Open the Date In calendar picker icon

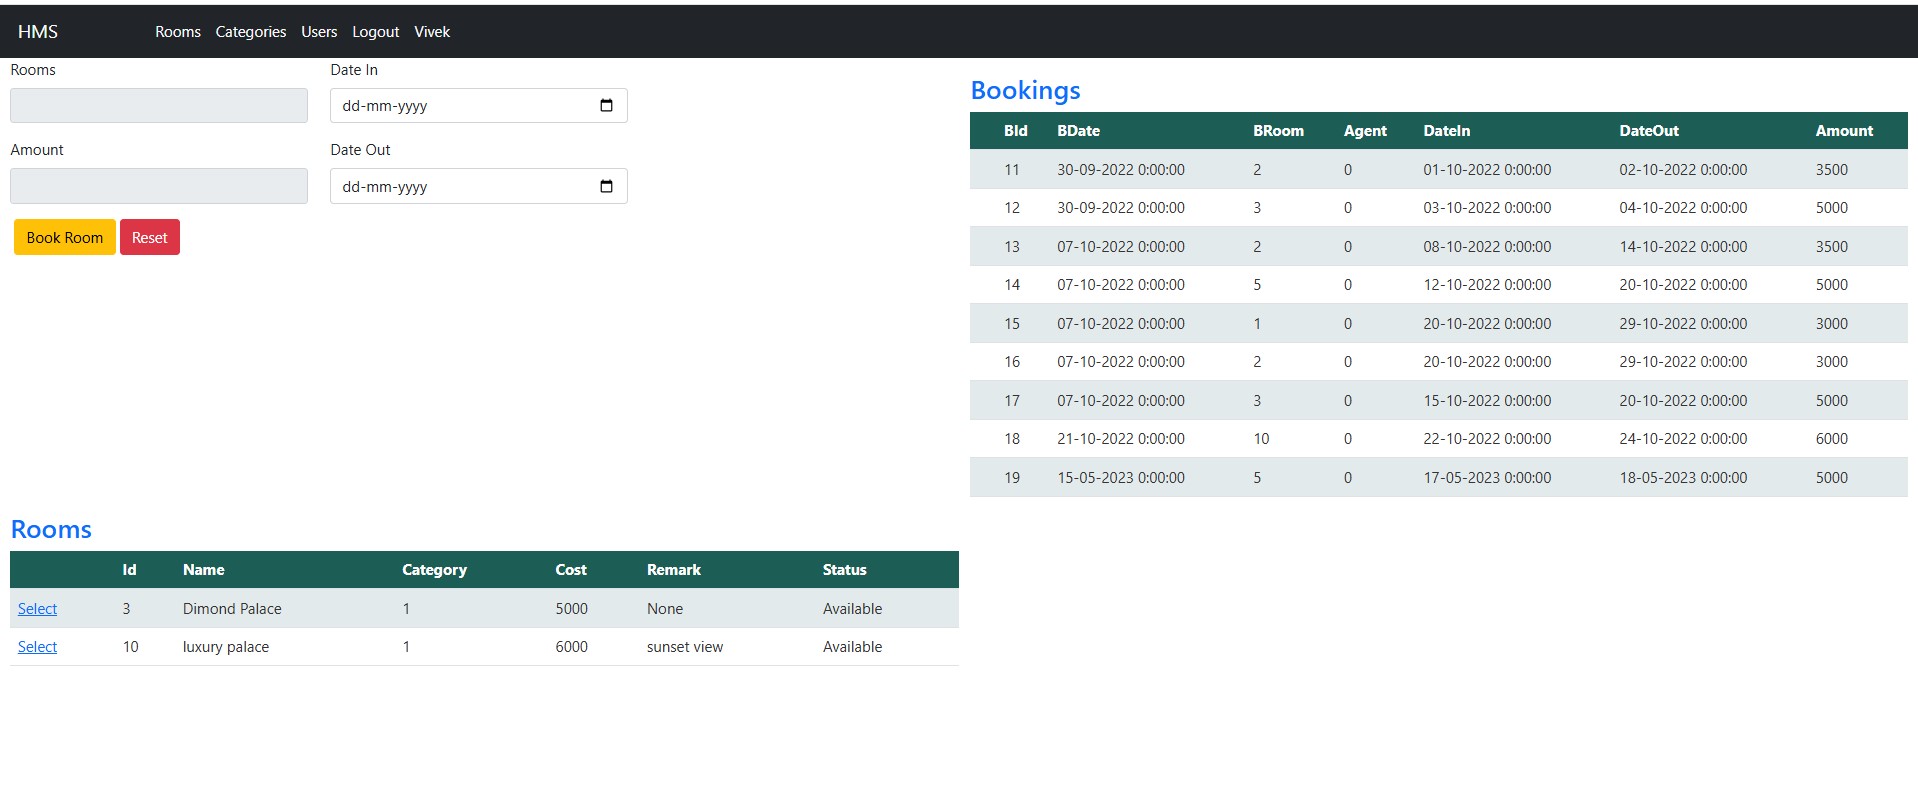606,105
